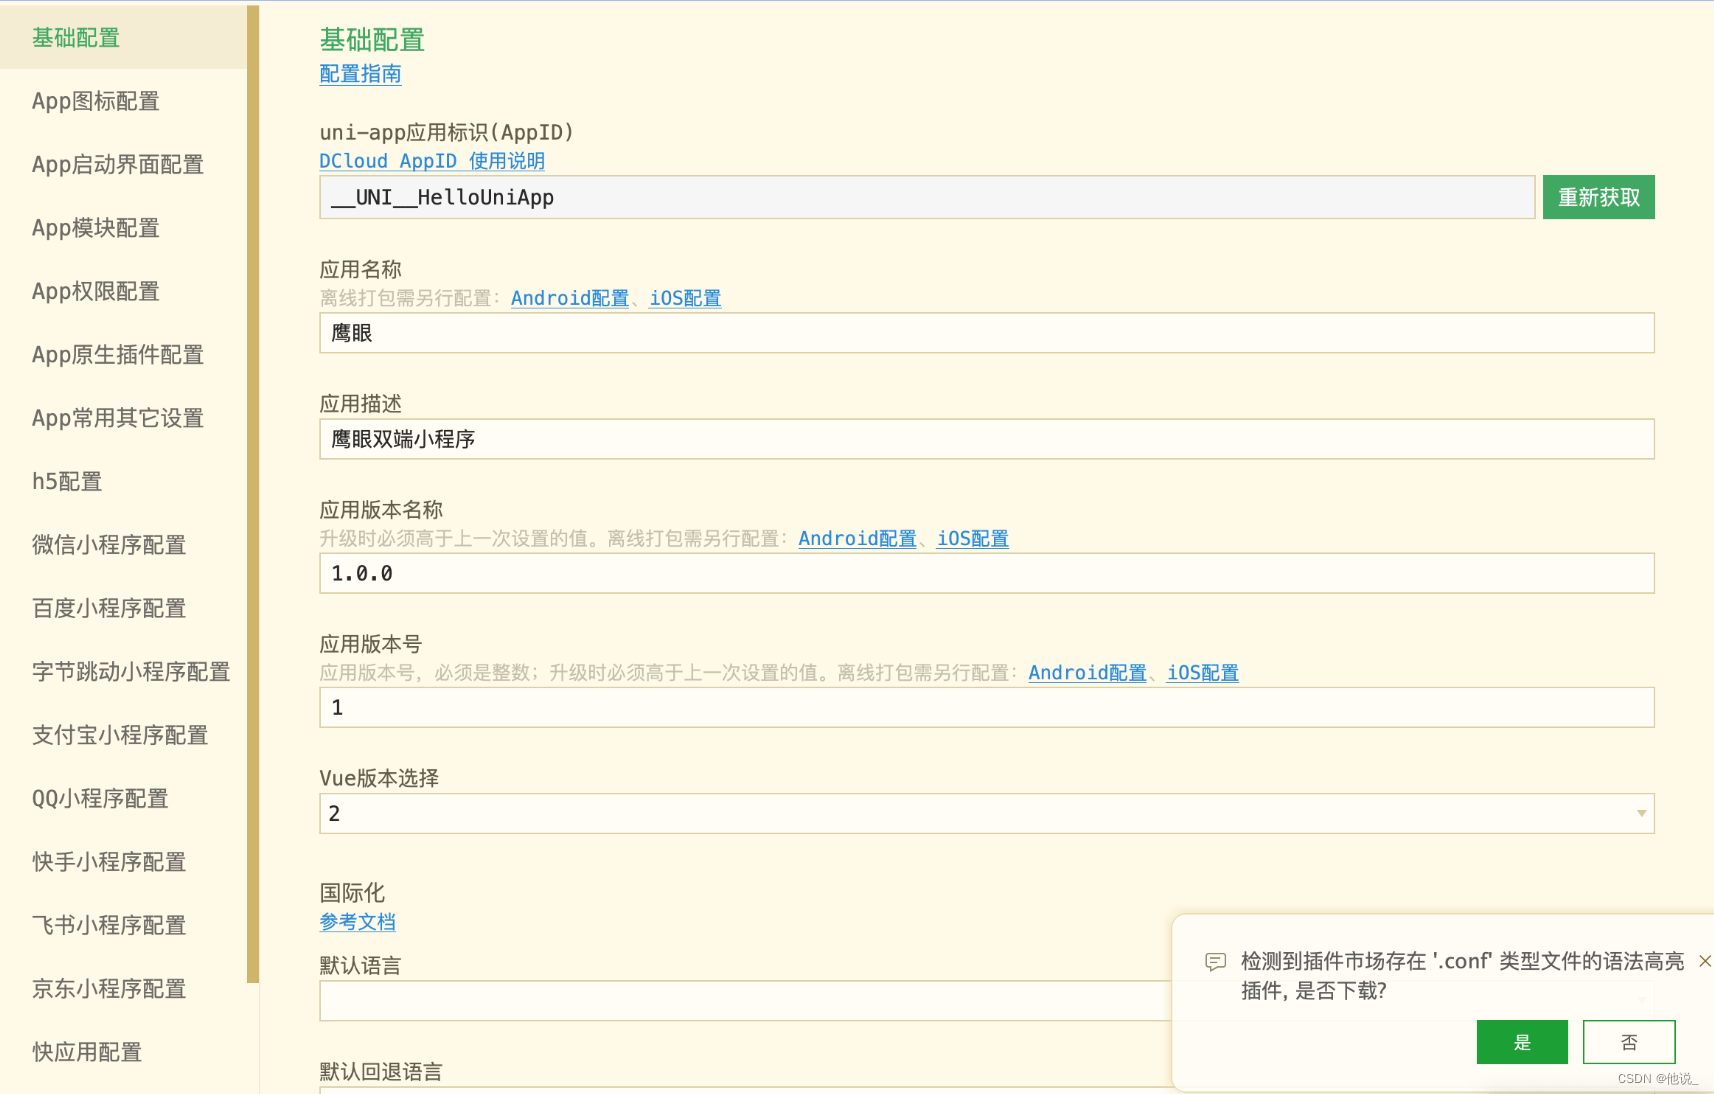The image size is (1714, 1094).
Task: Go to the h5配置 section
Action: 123,481
